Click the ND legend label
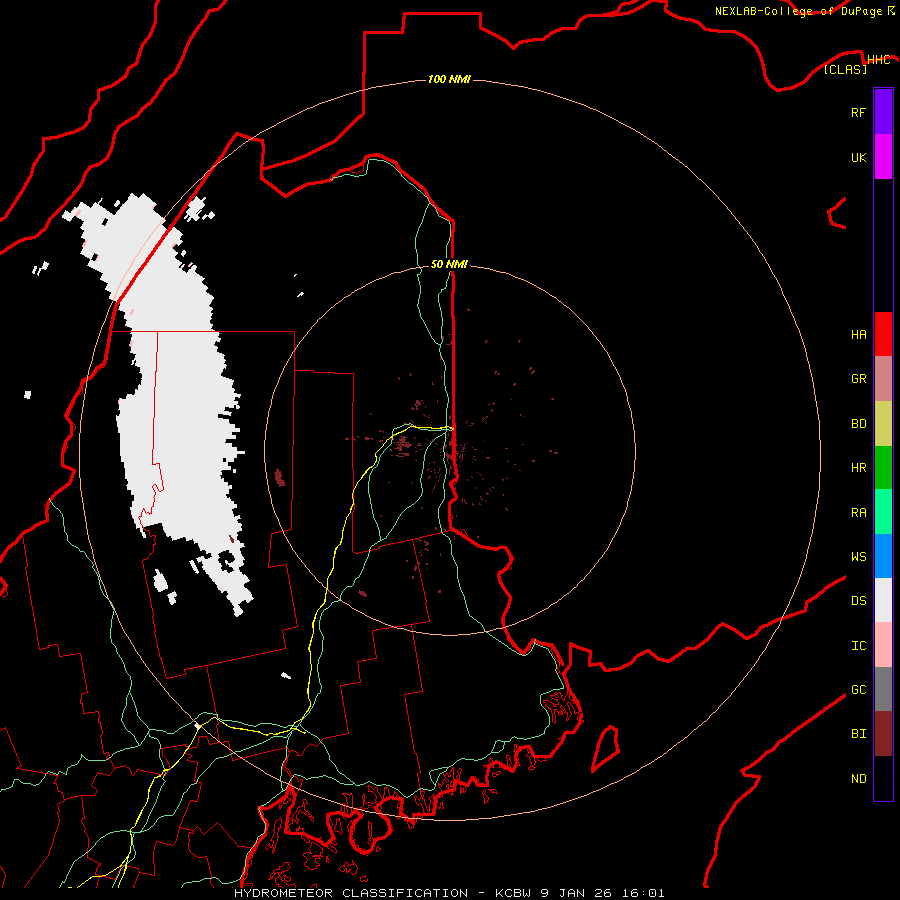 click(858, 779)
